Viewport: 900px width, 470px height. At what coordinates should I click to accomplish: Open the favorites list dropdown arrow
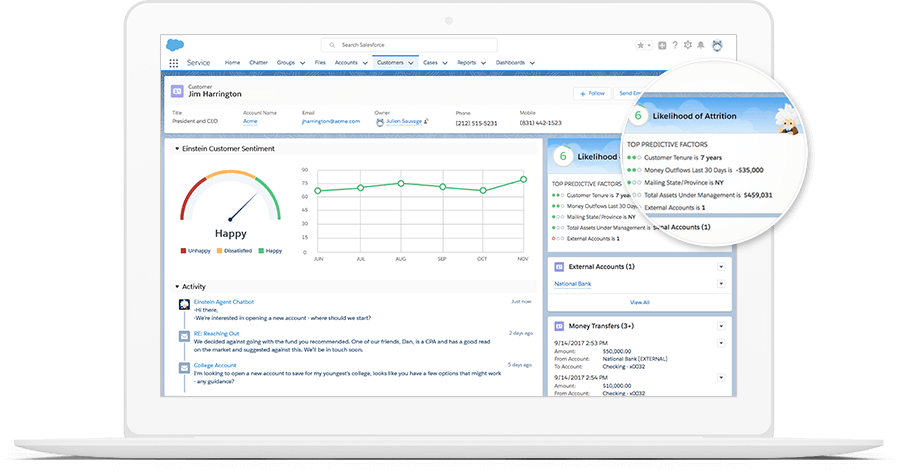tap(649, 45)
